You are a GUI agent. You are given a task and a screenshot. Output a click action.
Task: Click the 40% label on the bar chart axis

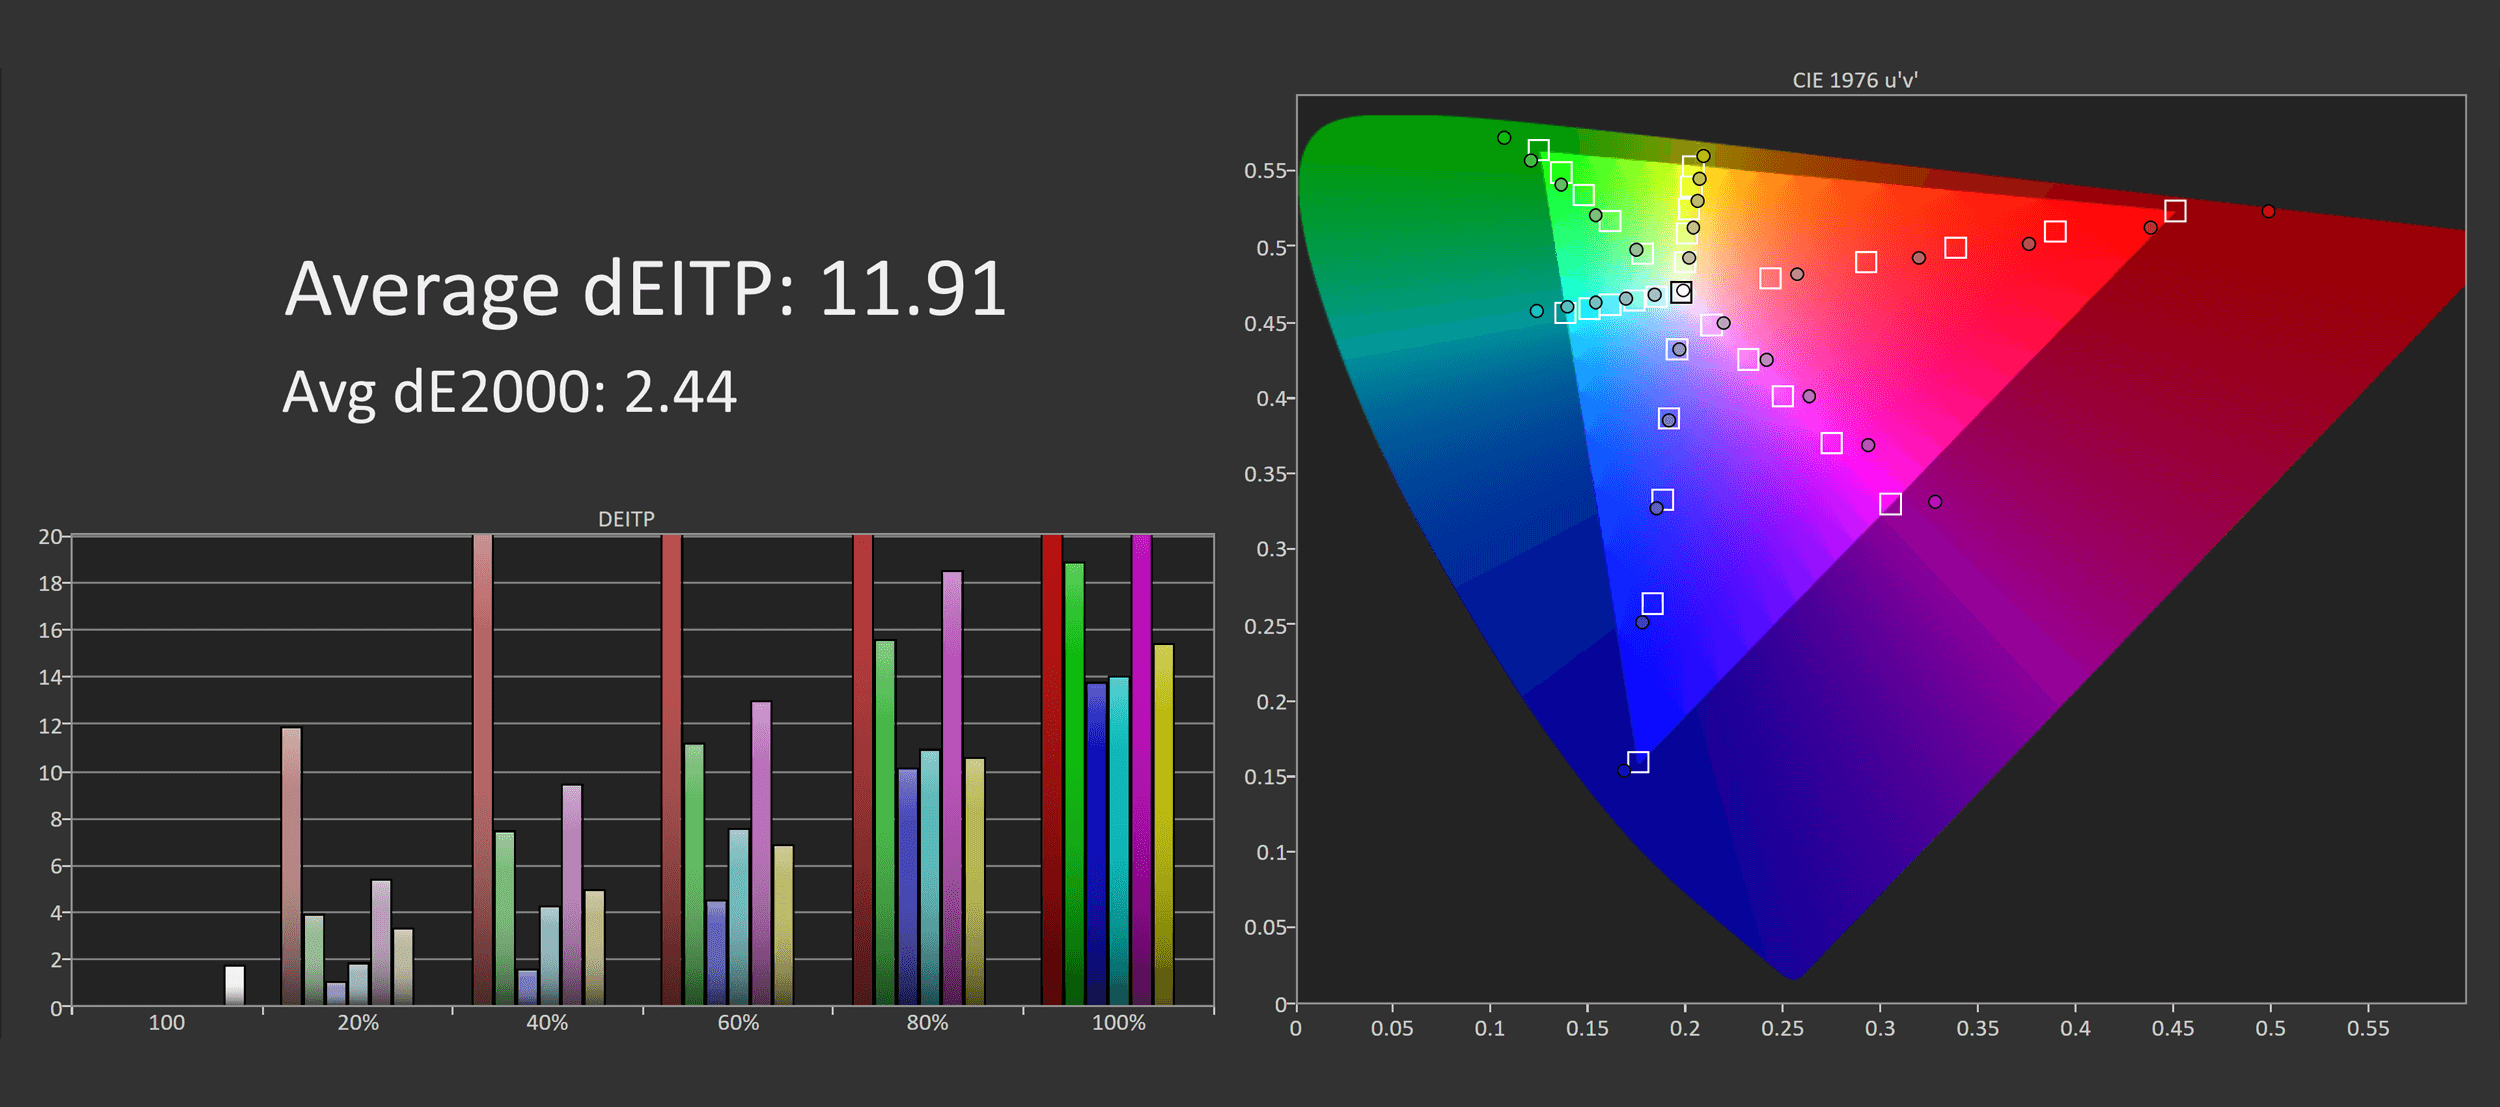[x=547, y=1023]
